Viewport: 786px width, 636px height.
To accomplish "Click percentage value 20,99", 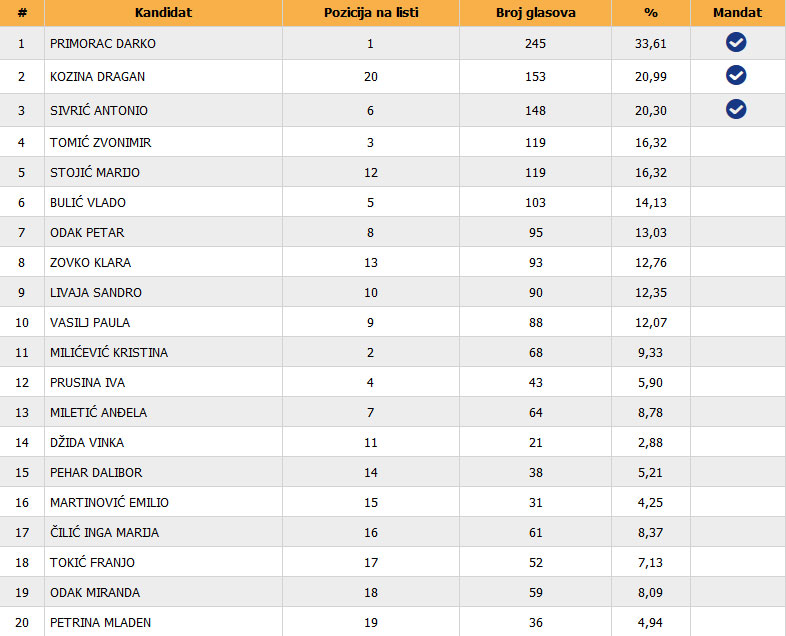I will click(650, 77).
